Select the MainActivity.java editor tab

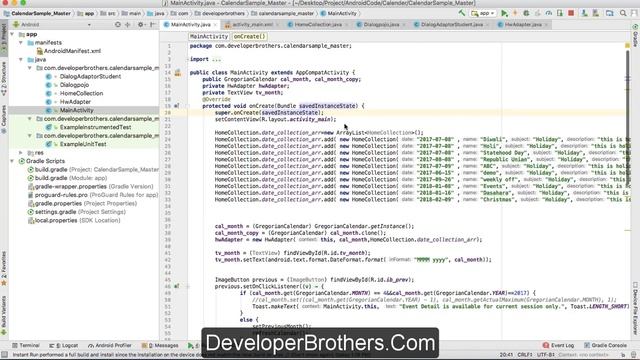click(191, 24)
